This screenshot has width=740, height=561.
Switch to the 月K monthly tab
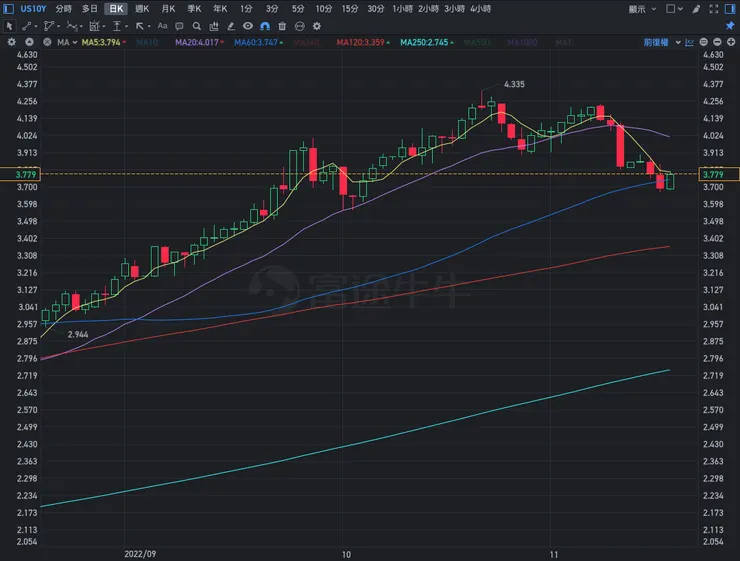[168, 9]
